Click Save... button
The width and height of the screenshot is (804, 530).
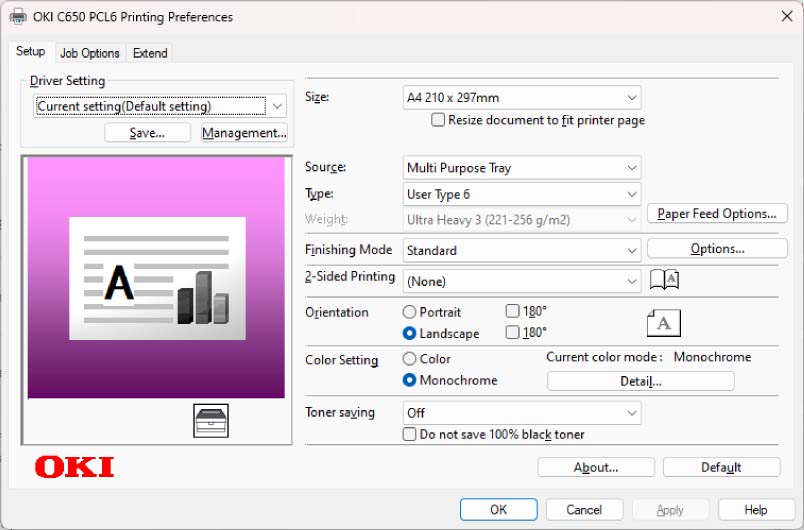click(147, 133)
